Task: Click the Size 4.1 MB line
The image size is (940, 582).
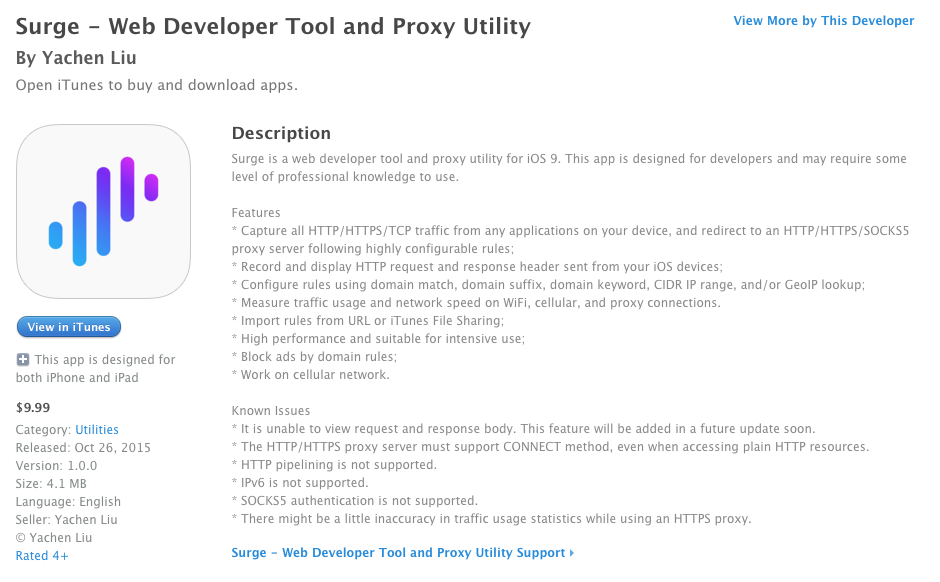Action: coord(54,484)
